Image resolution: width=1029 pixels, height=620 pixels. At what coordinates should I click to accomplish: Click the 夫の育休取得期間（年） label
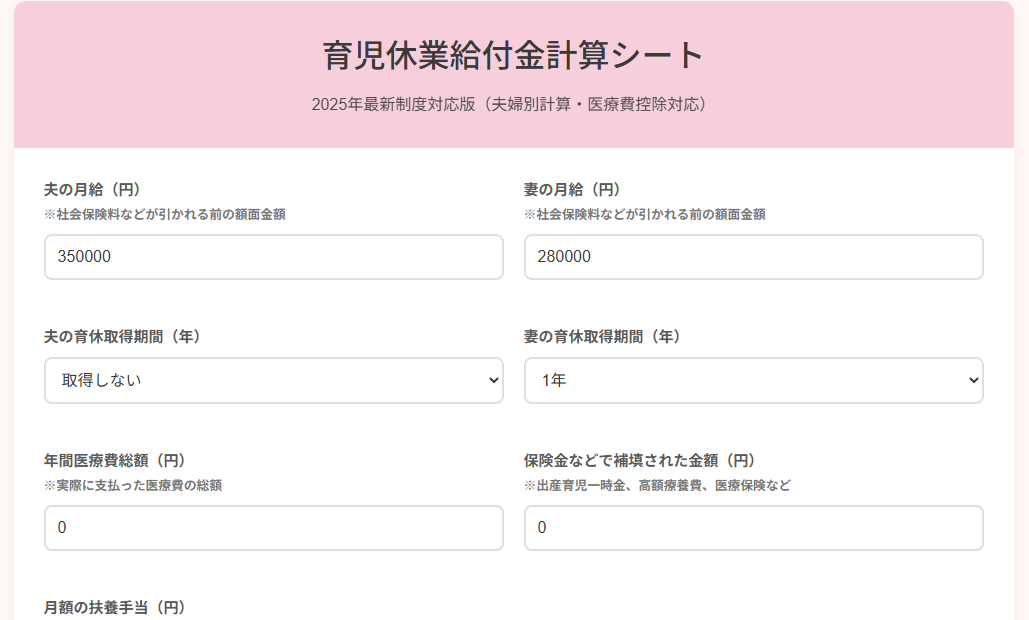pyautogui.click(x=123, y=337)
